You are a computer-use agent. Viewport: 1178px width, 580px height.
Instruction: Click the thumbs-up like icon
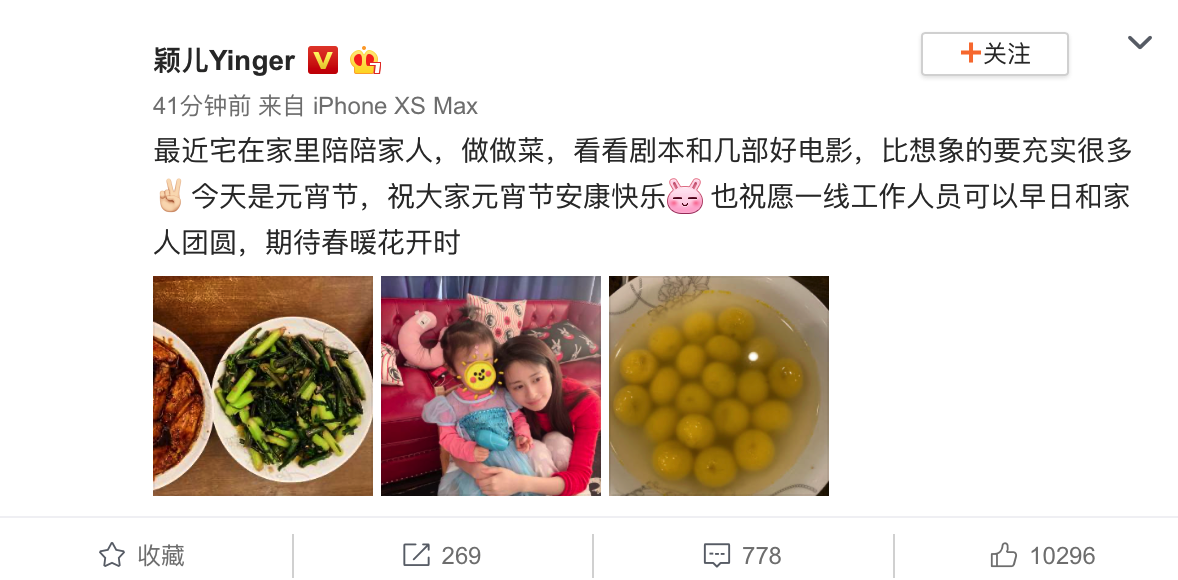tap(1004, 555)
